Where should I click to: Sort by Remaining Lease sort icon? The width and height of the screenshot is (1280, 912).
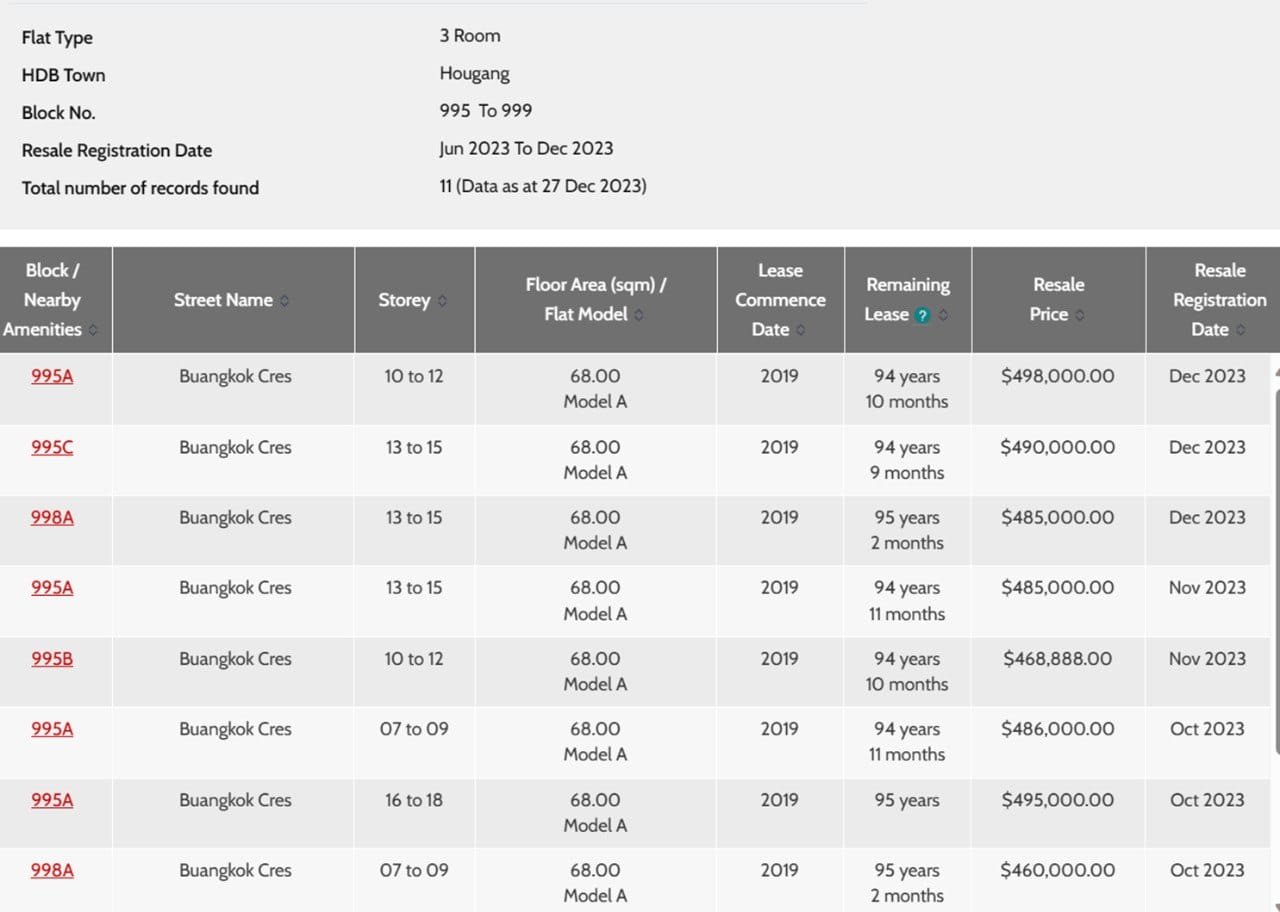click(944, 315)
